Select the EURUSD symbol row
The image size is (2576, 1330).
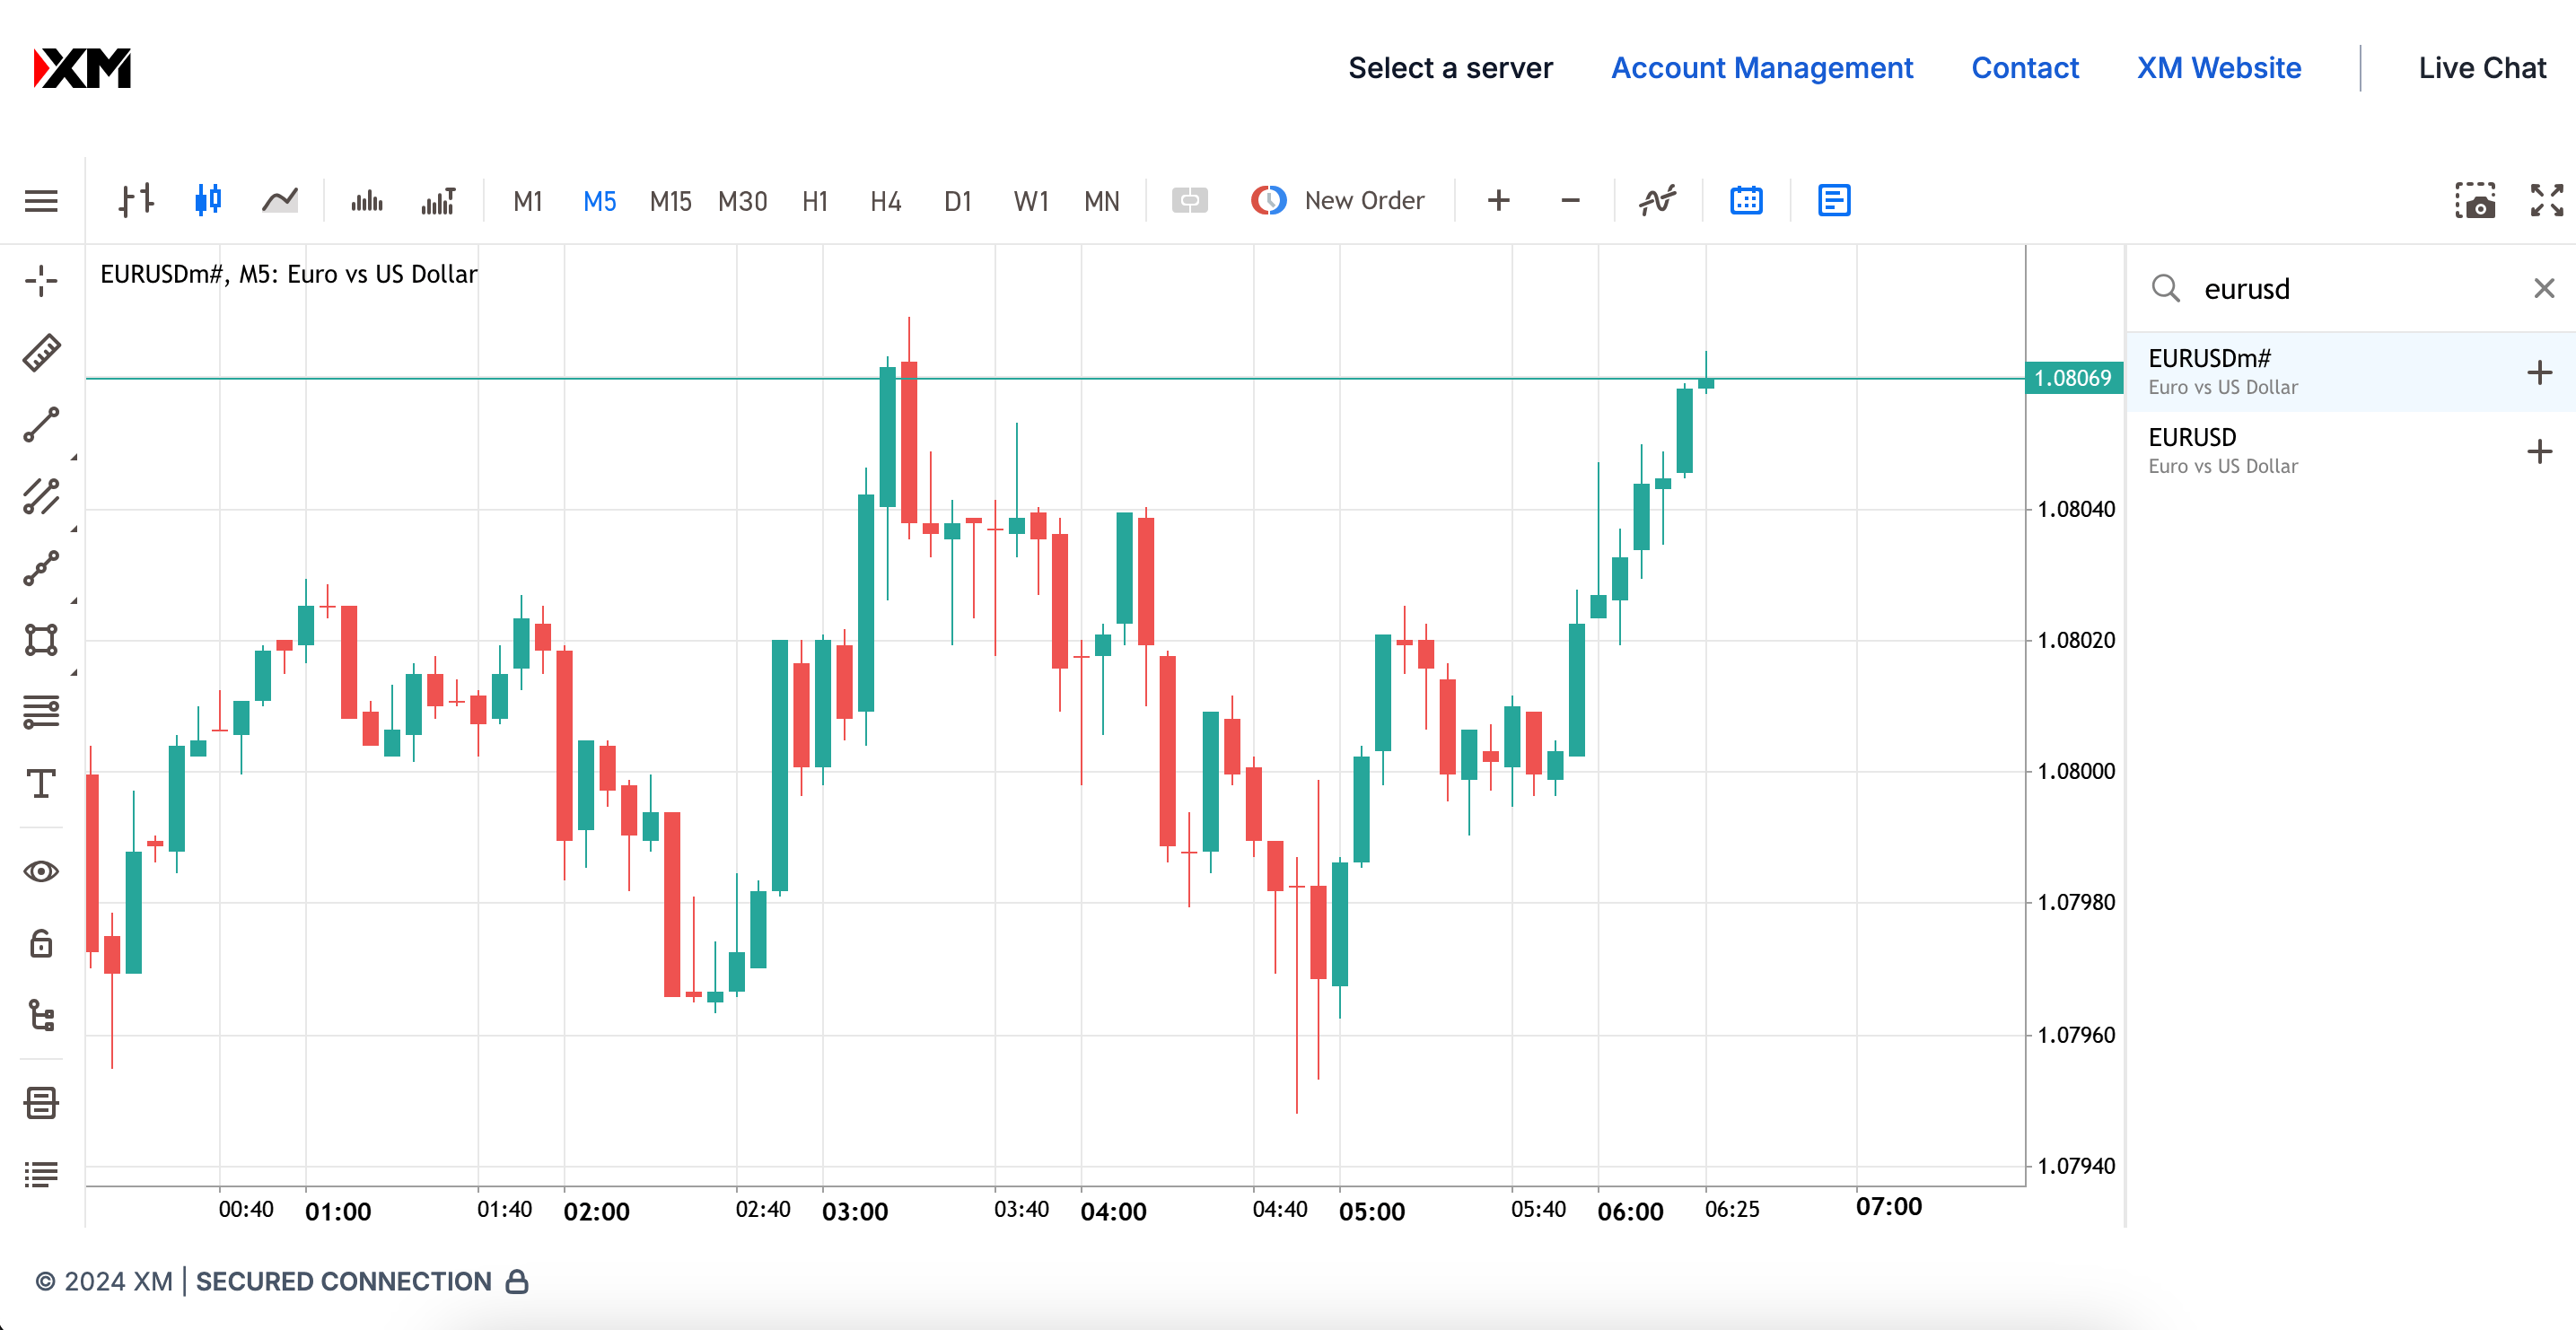coord(2350,451)
